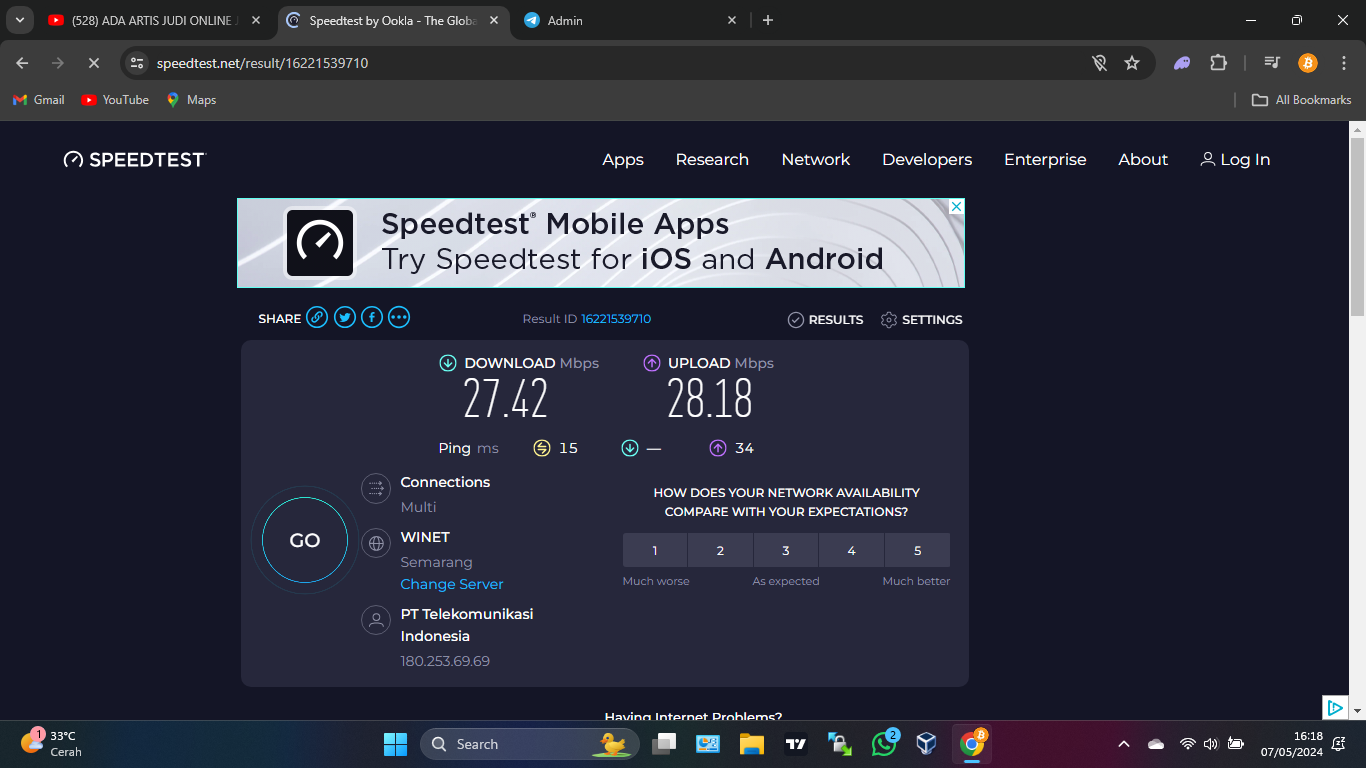This screenshot has width=1366, height=768.
Task: Open the Chrome three-dot menu
Action: coord(1344,63)
